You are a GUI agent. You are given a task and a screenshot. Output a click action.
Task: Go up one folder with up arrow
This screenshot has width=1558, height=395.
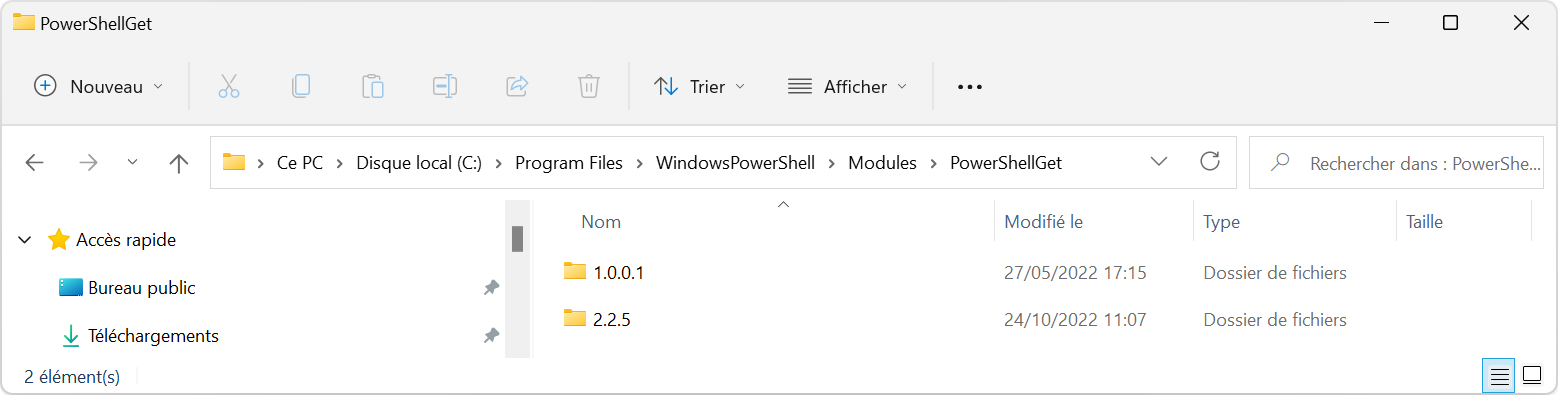179,163
